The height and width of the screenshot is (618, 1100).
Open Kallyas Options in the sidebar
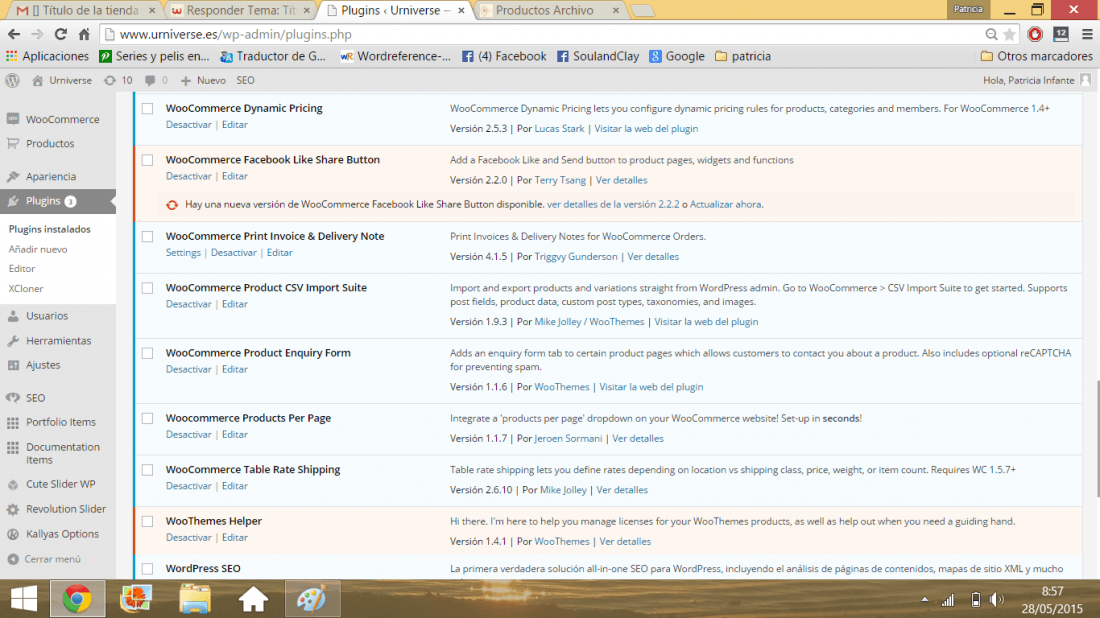(62, 534)
